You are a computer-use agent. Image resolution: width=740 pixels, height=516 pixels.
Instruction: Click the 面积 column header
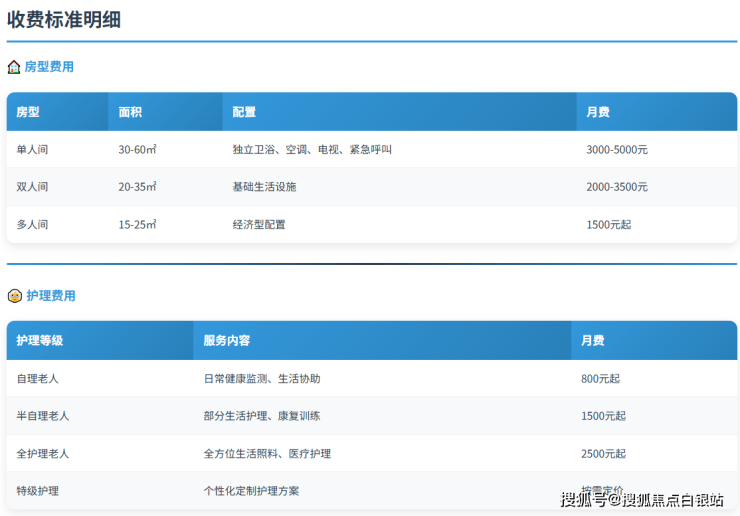tap(130, 112)
